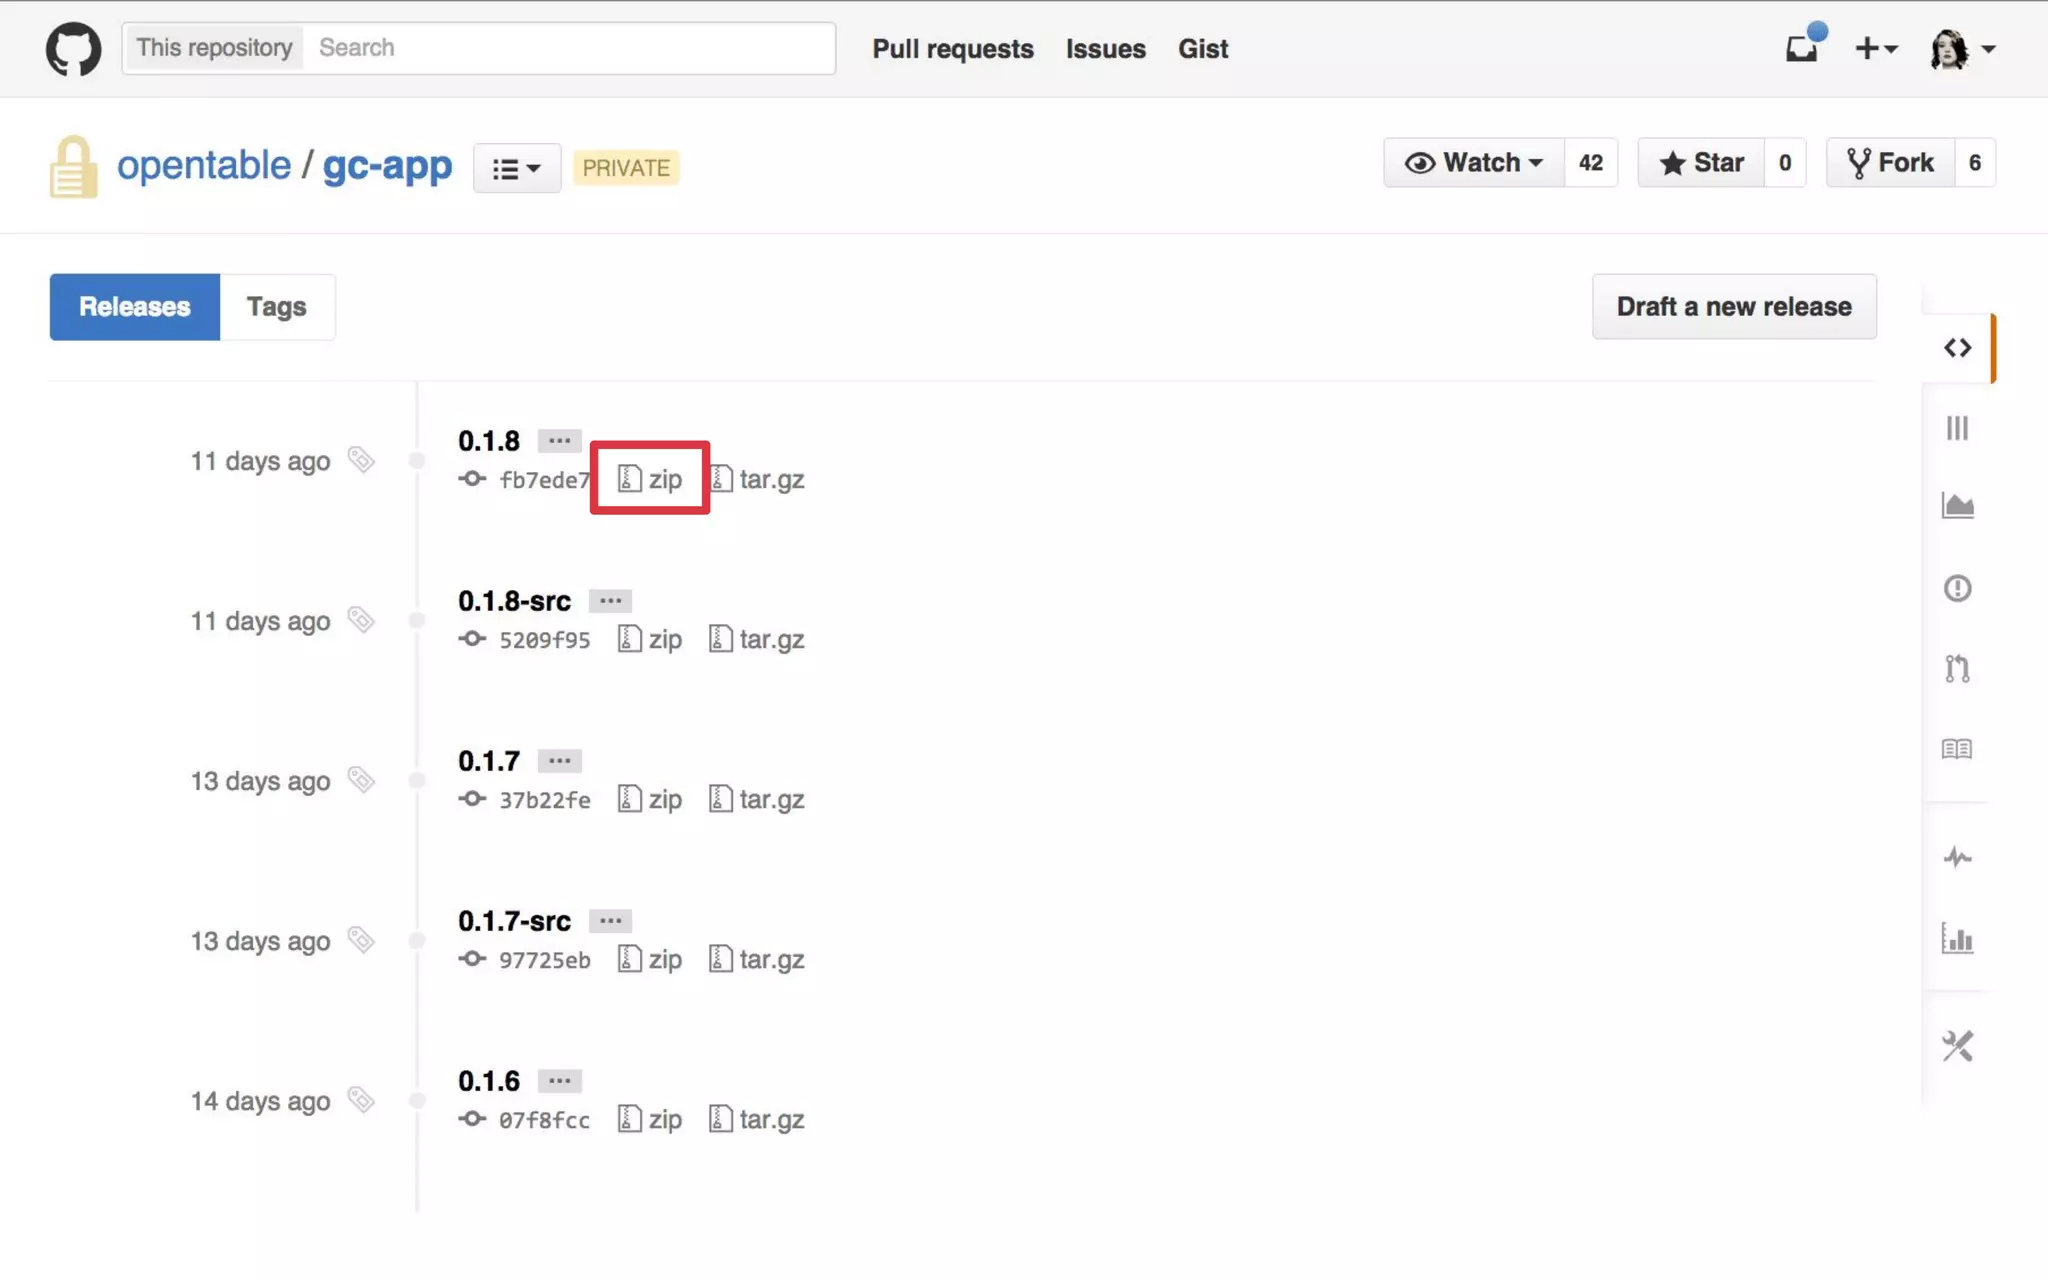The image size is (2048, 1280).
Task: Open Pull requests in top navigation
Action: [x=952, y=48]
